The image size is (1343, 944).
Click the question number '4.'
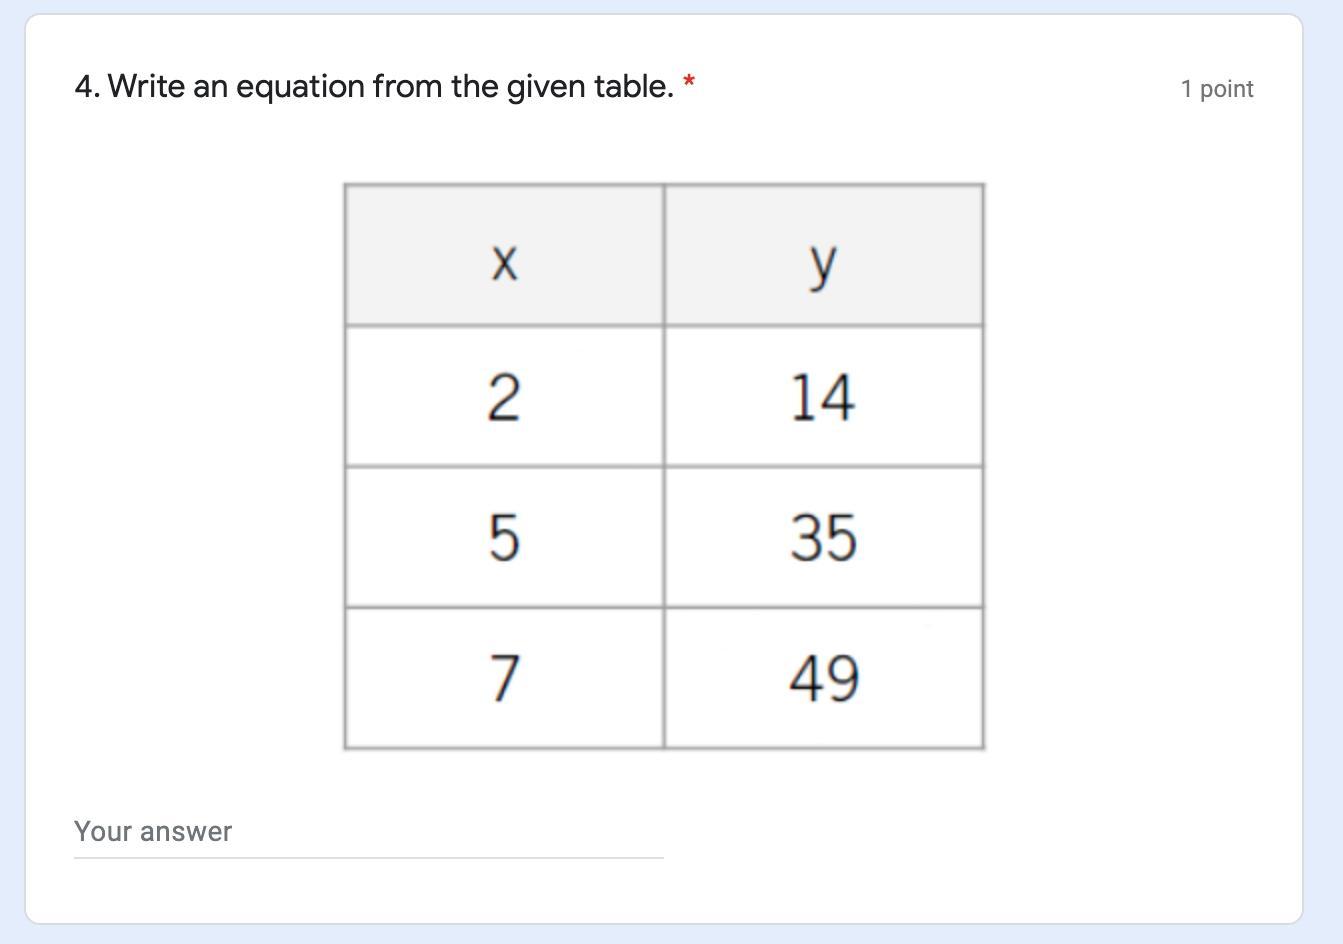87,87
